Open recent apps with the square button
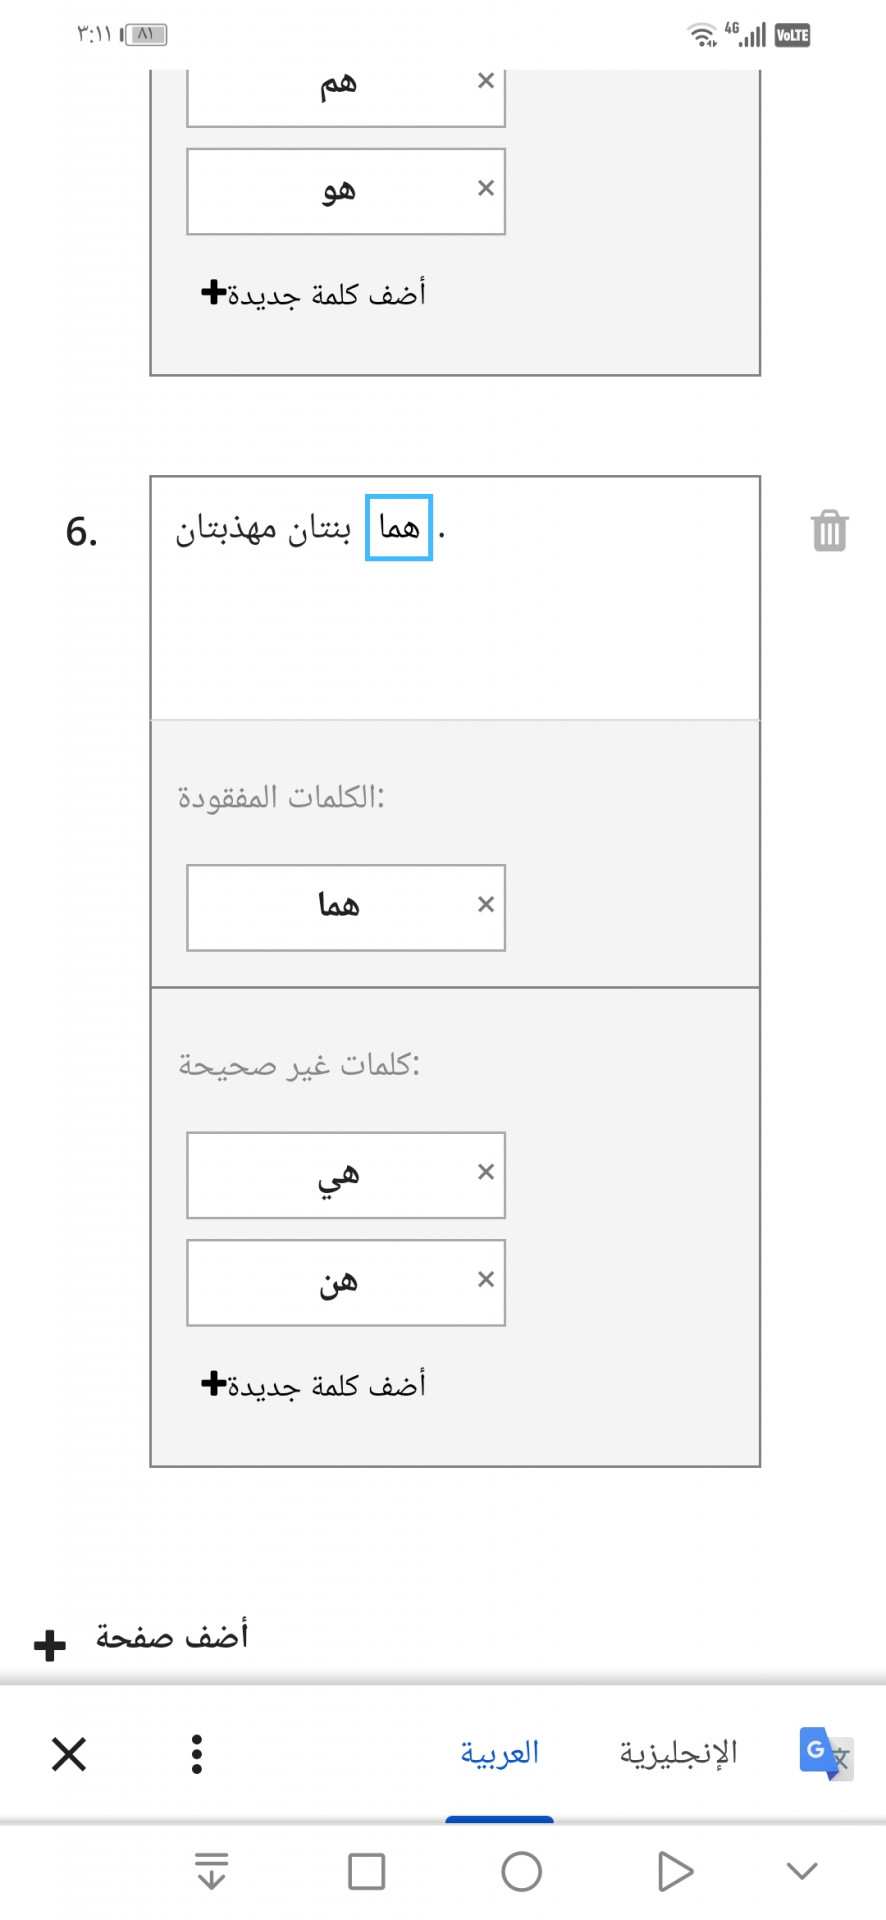The width and height of the screenshot is (886, 1920). [x=366, y=1871]
